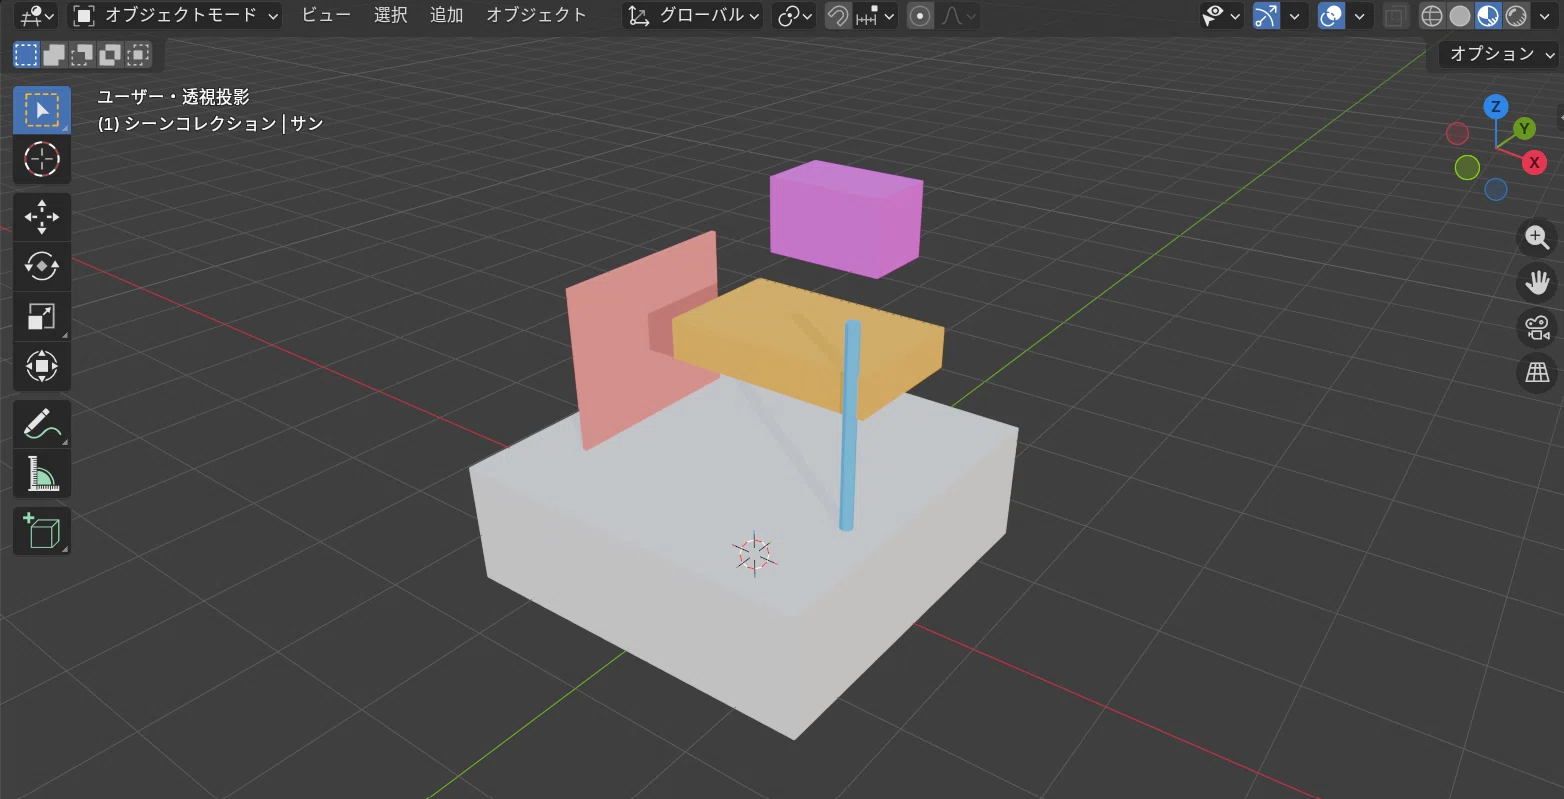Click the 3D cursor crosshair in viewport
The width and height of the screenshot is (1564, 799).
[753, 553]
